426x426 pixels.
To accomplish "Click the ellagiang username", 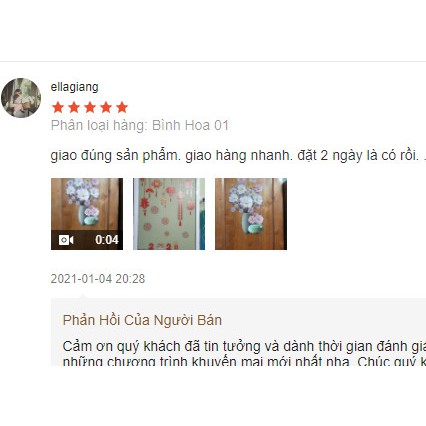I will click(74, 87).
